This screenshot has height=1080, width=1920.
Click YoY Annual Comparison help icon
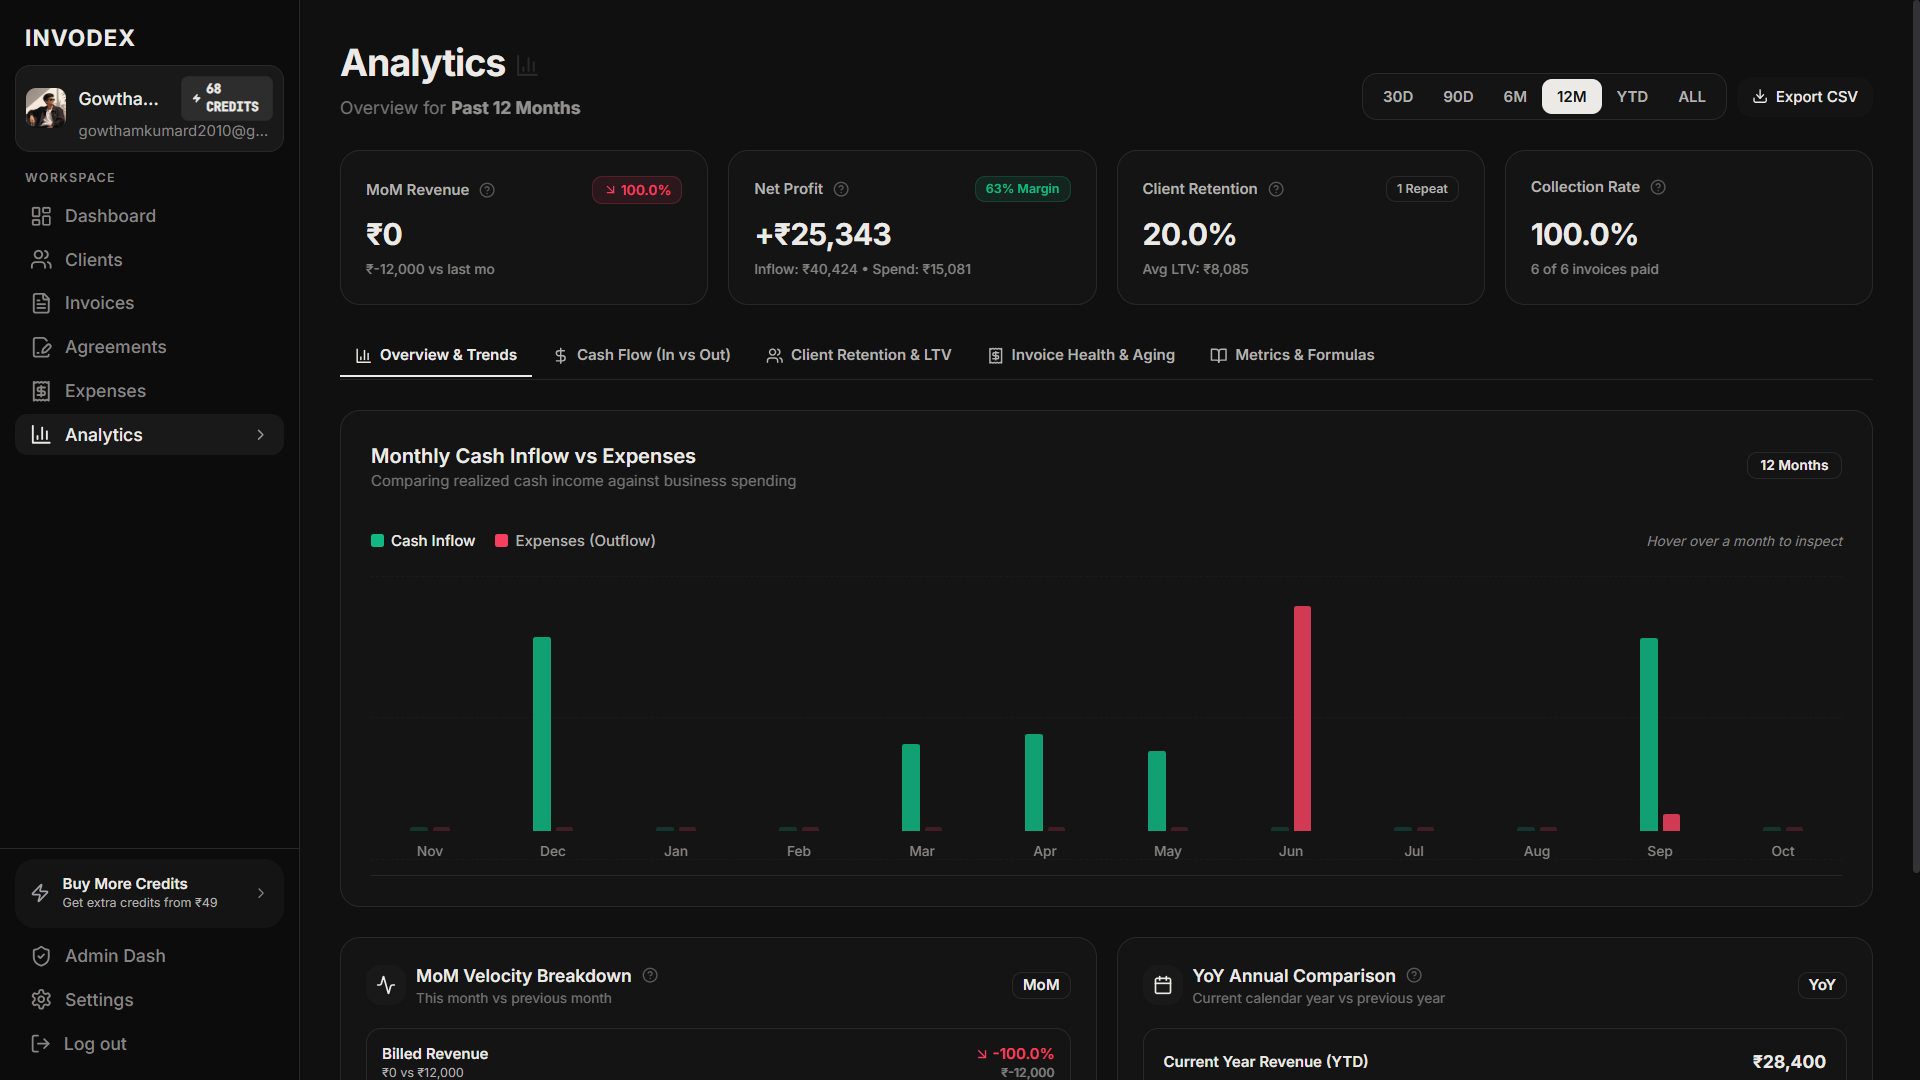tap(1414, 975)
